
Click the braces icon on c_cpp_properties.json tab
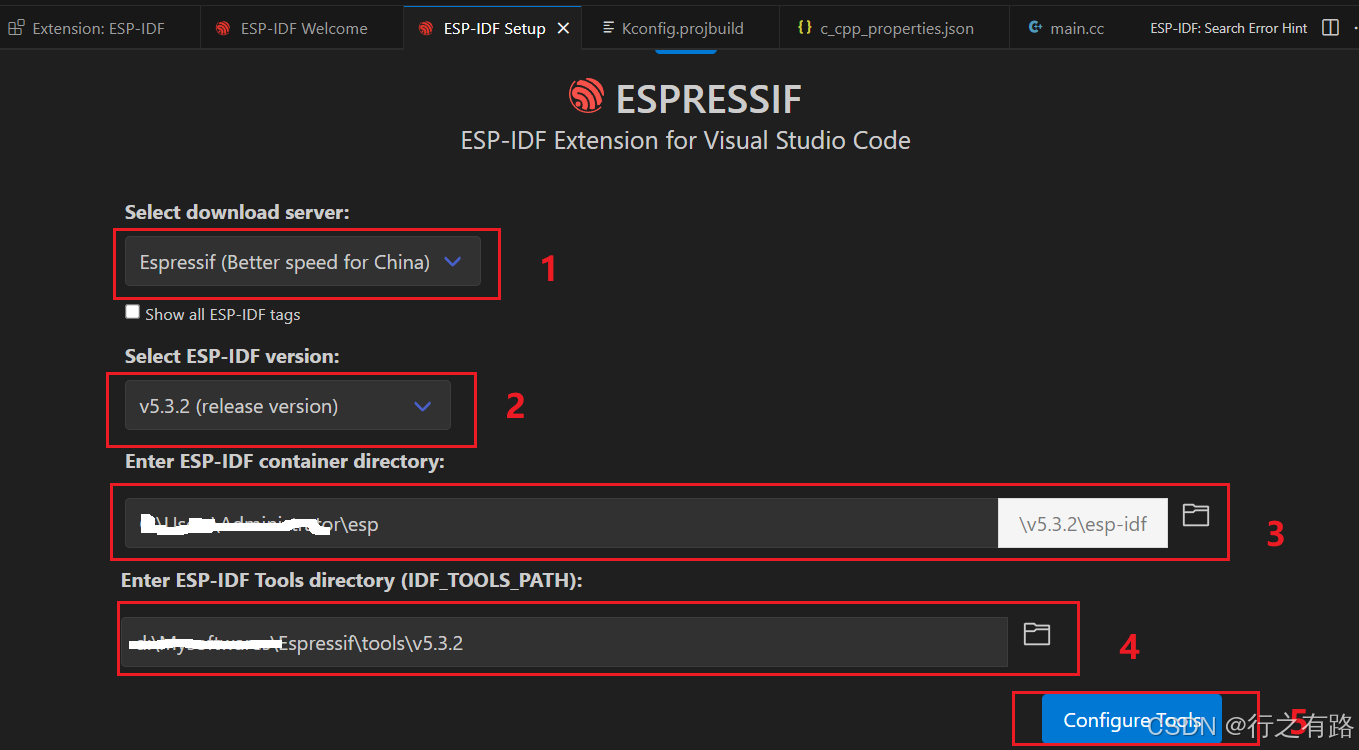click(804, 28)
